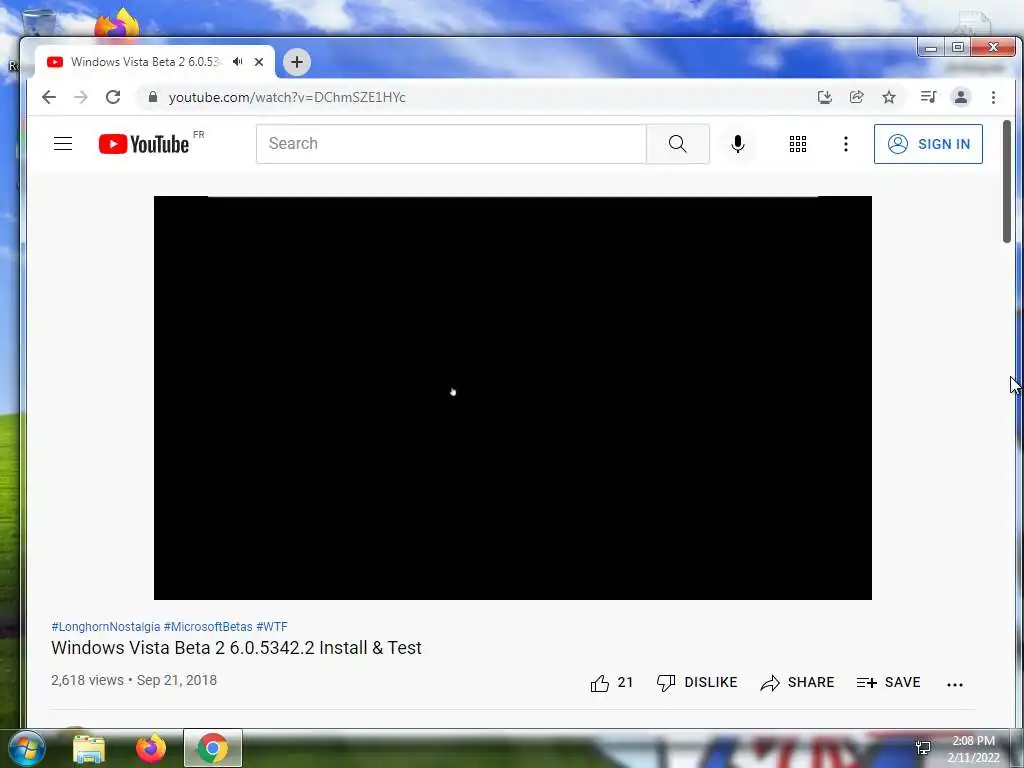
Task: Save video to playlist with SAVE
Action: pyautogui.click(x=888, y=682)
